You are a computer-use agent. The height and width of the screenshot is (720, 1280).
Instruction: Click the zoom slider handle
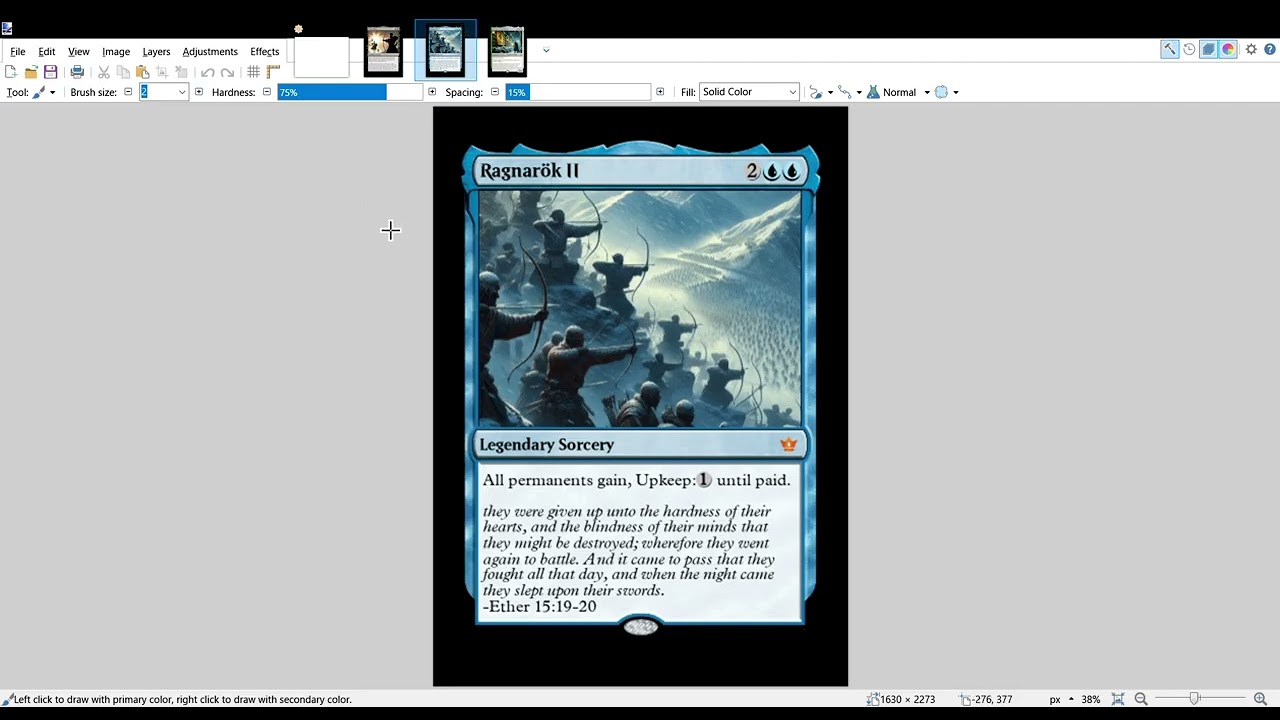coord(1194,699)
